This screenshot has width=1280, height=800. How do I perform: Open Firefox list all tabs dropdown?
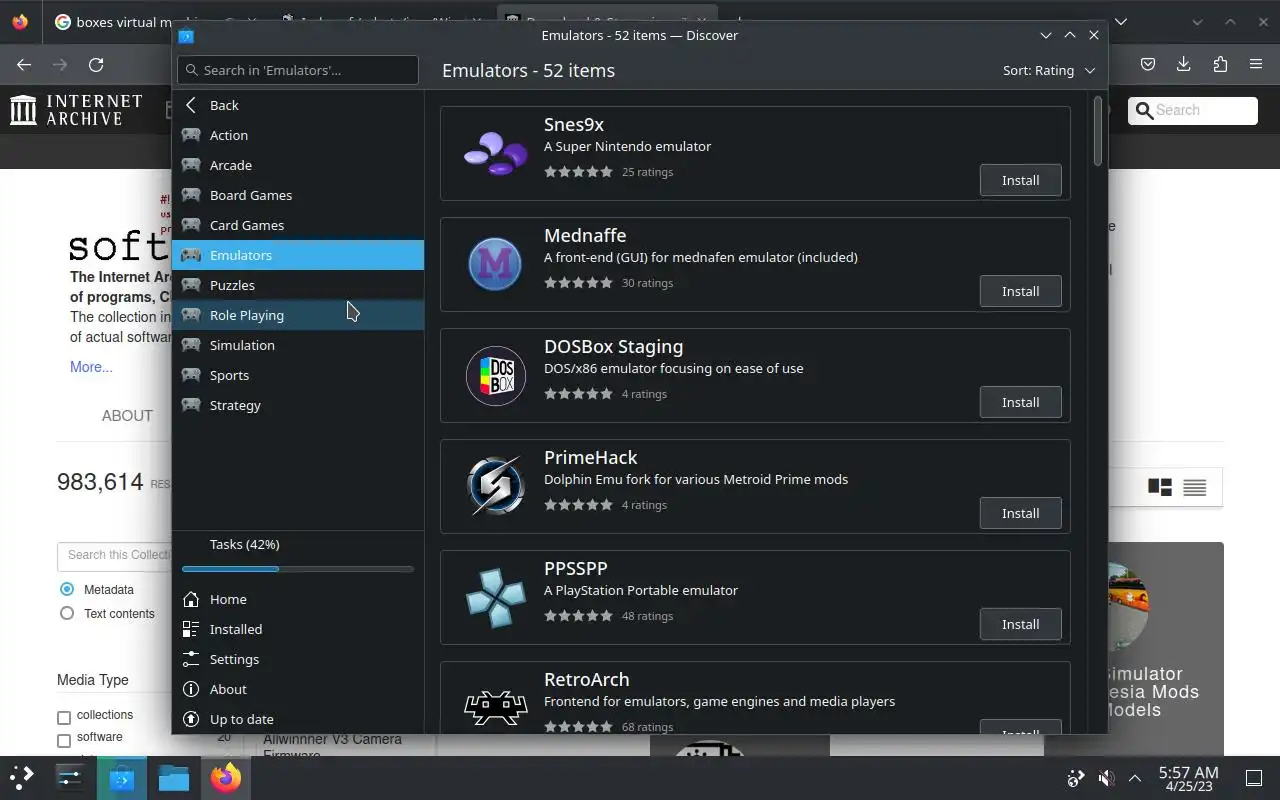[1121, 21]
